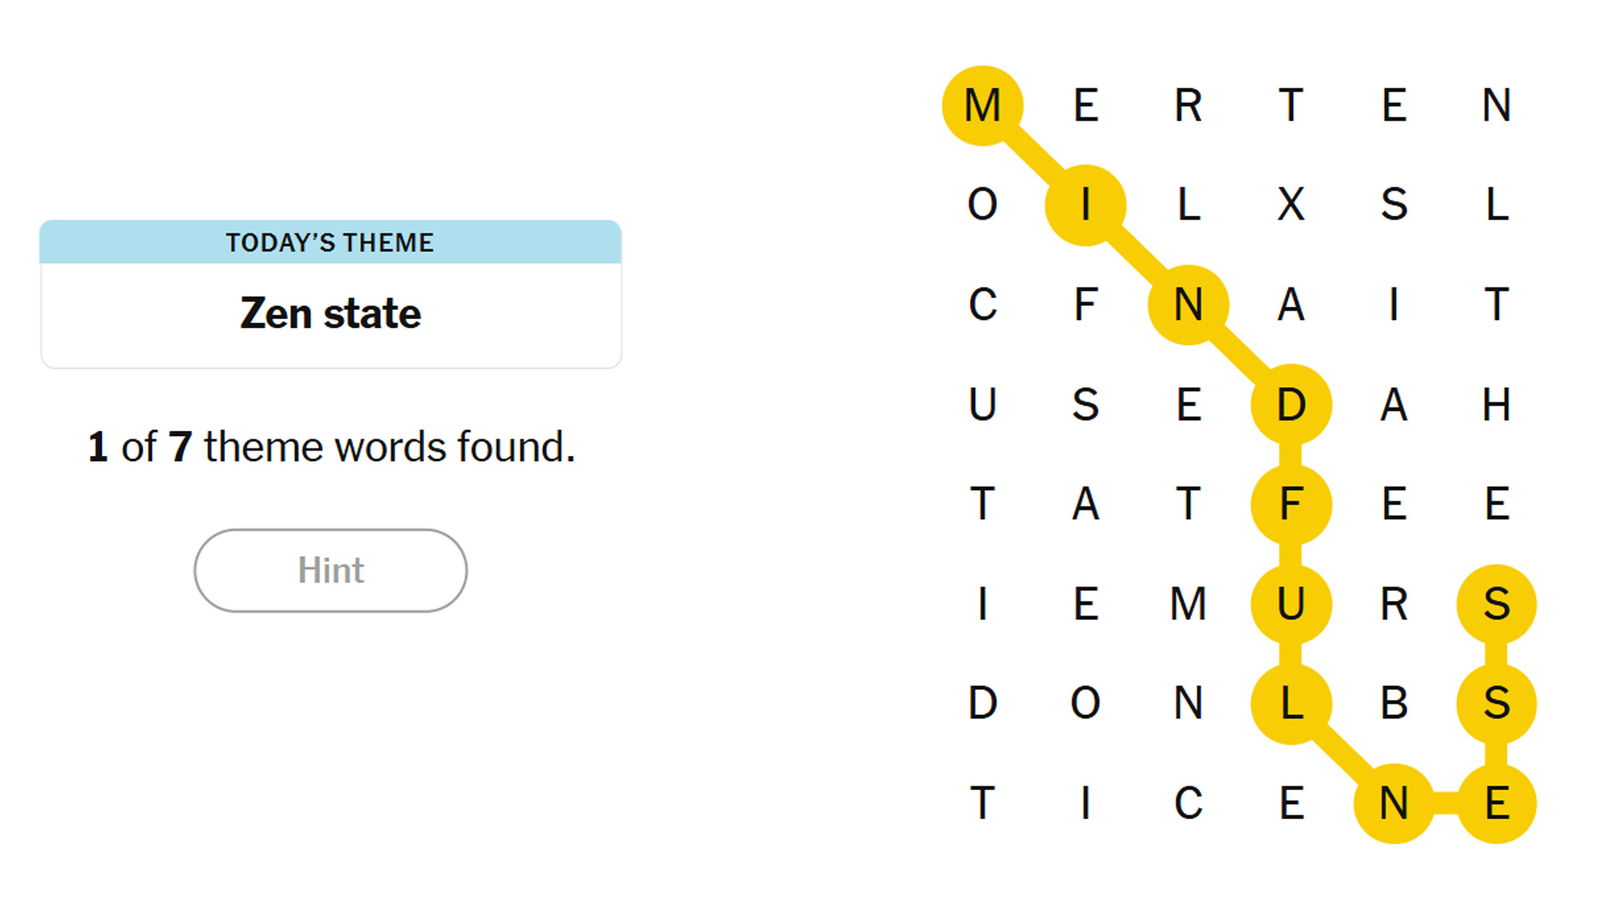This screenshot has height=900, width=1600.
Task: Click the unhighlighted letter D
Action: point(983,704)
